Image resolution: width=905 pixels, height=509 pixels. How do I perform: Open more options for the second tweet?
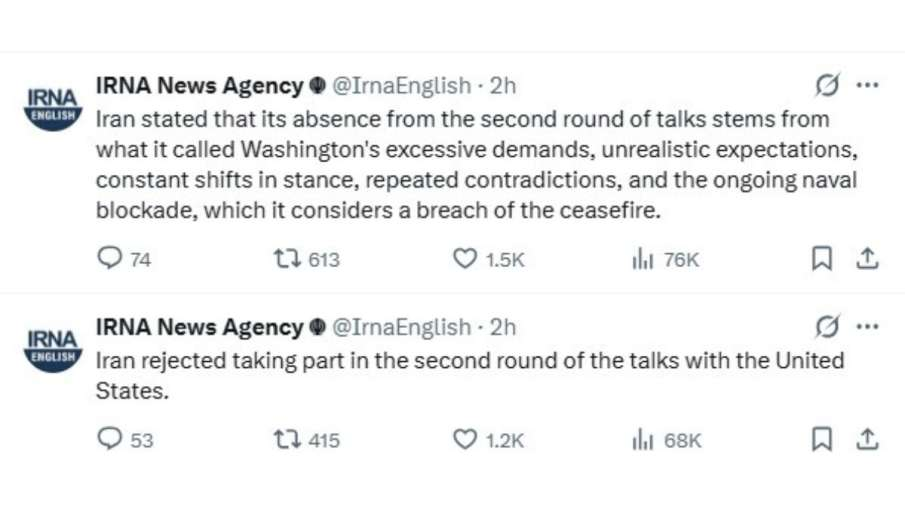pos(867,326)
